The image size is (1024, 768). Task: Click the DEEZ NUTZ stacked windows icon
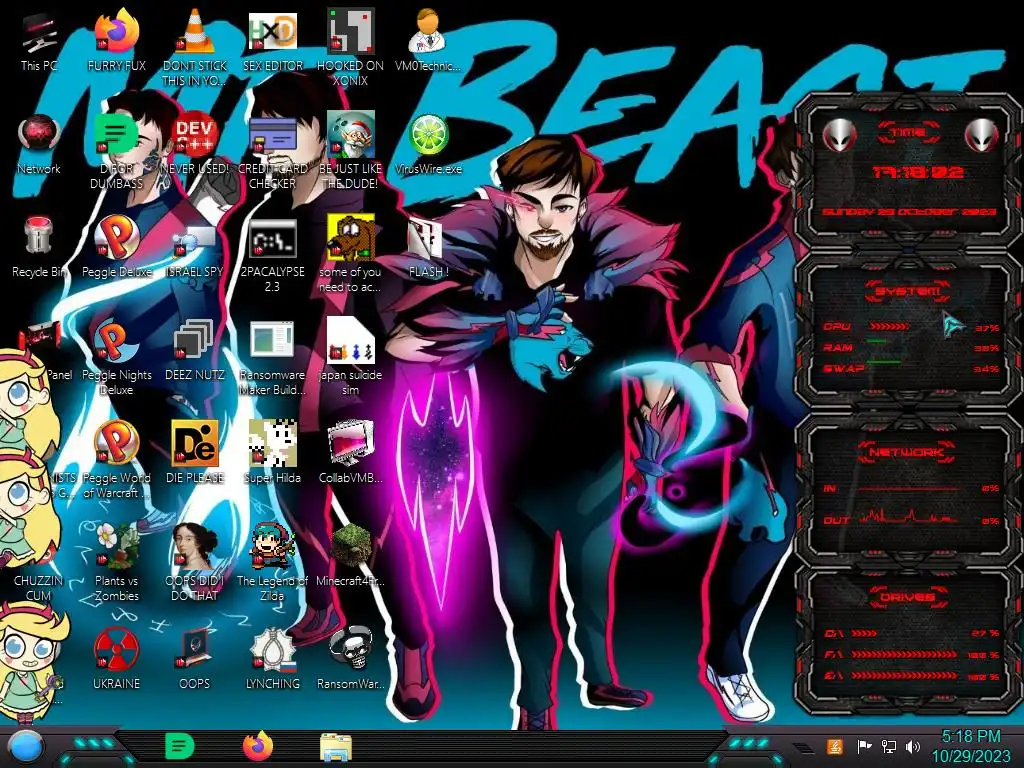(194, 351)
